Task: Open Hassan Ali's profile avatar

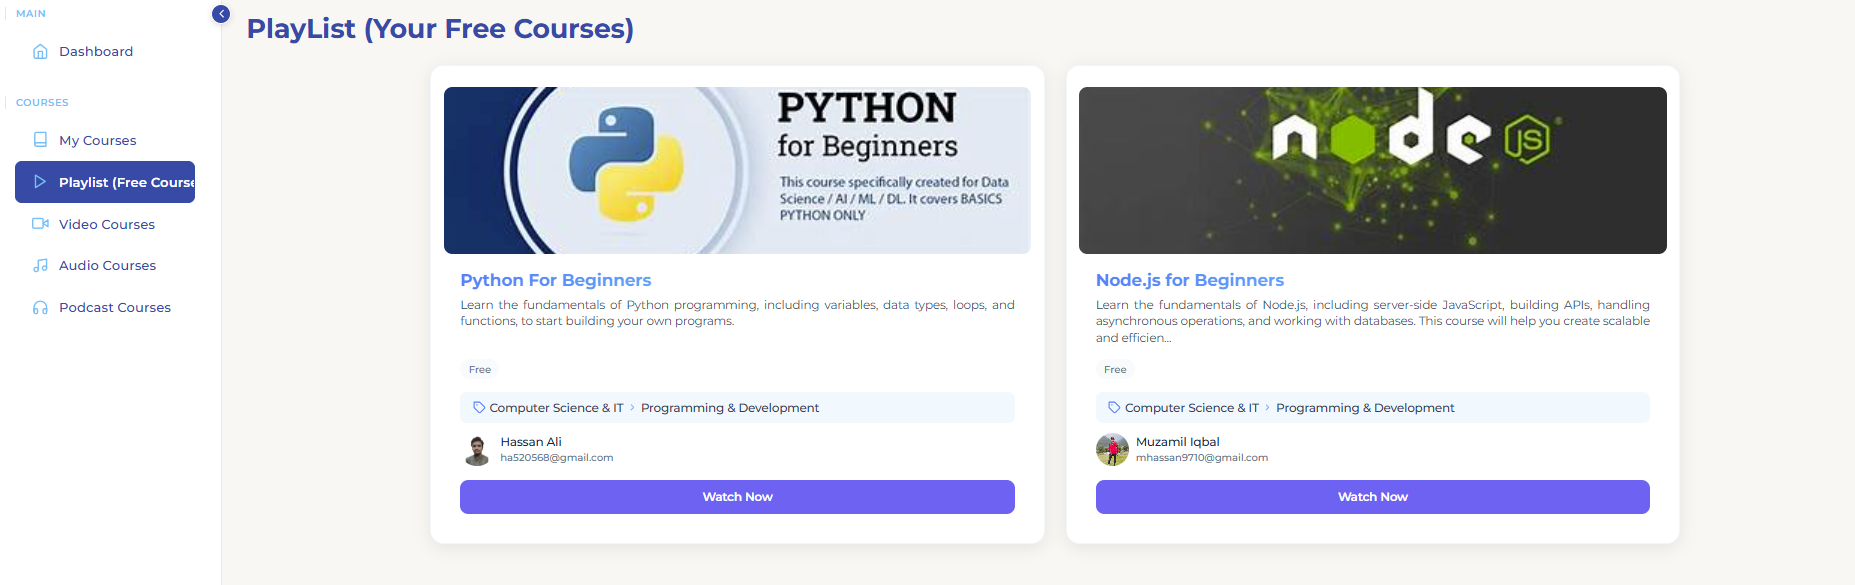Action: (477, 450)
